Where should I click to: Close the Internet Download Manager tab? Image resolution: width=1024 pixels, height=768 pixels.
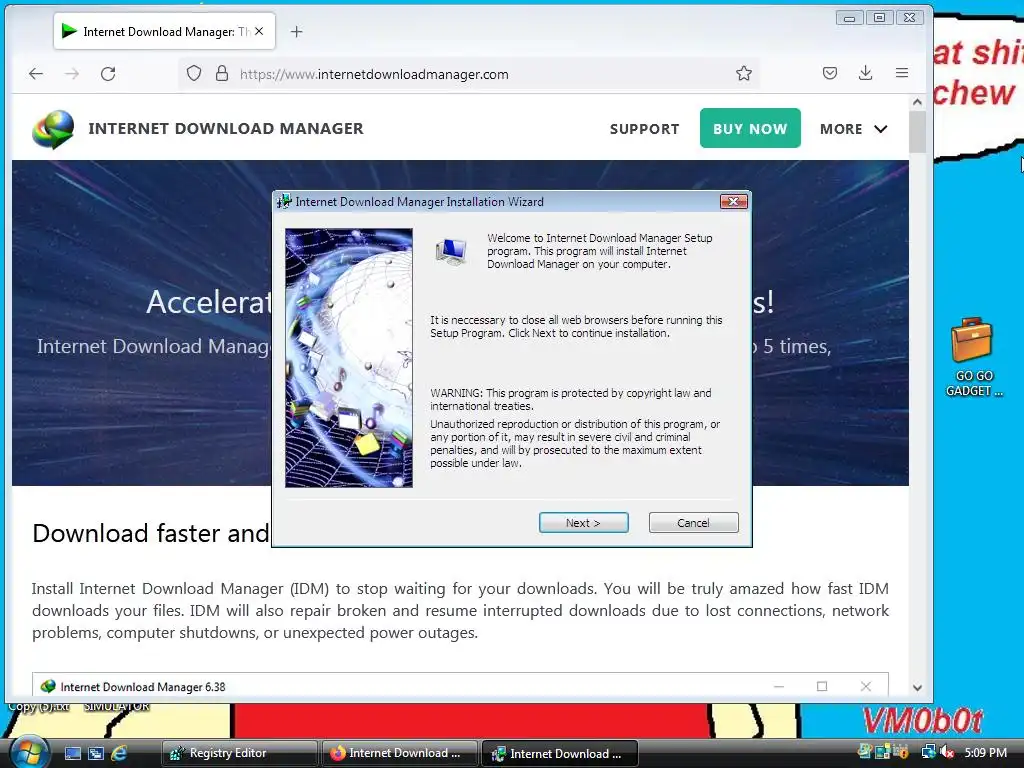click(x=259, y=31)
